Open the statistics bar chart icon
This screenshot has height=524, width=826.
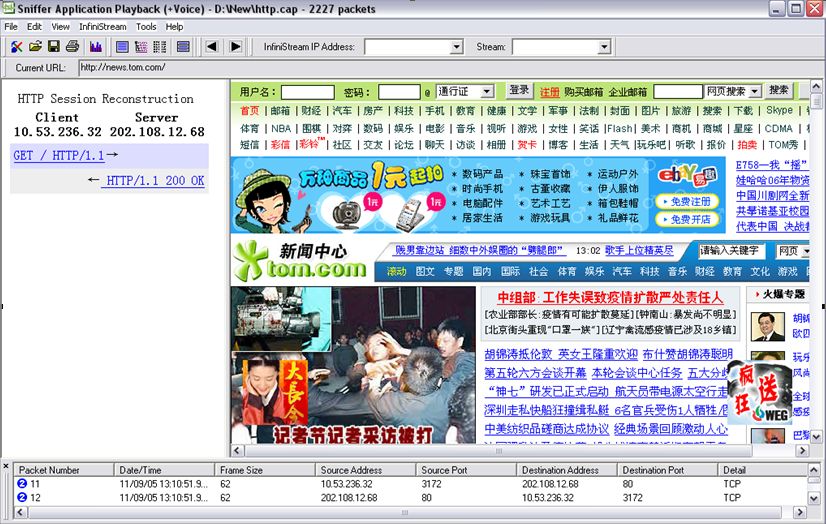coord(95,47)
